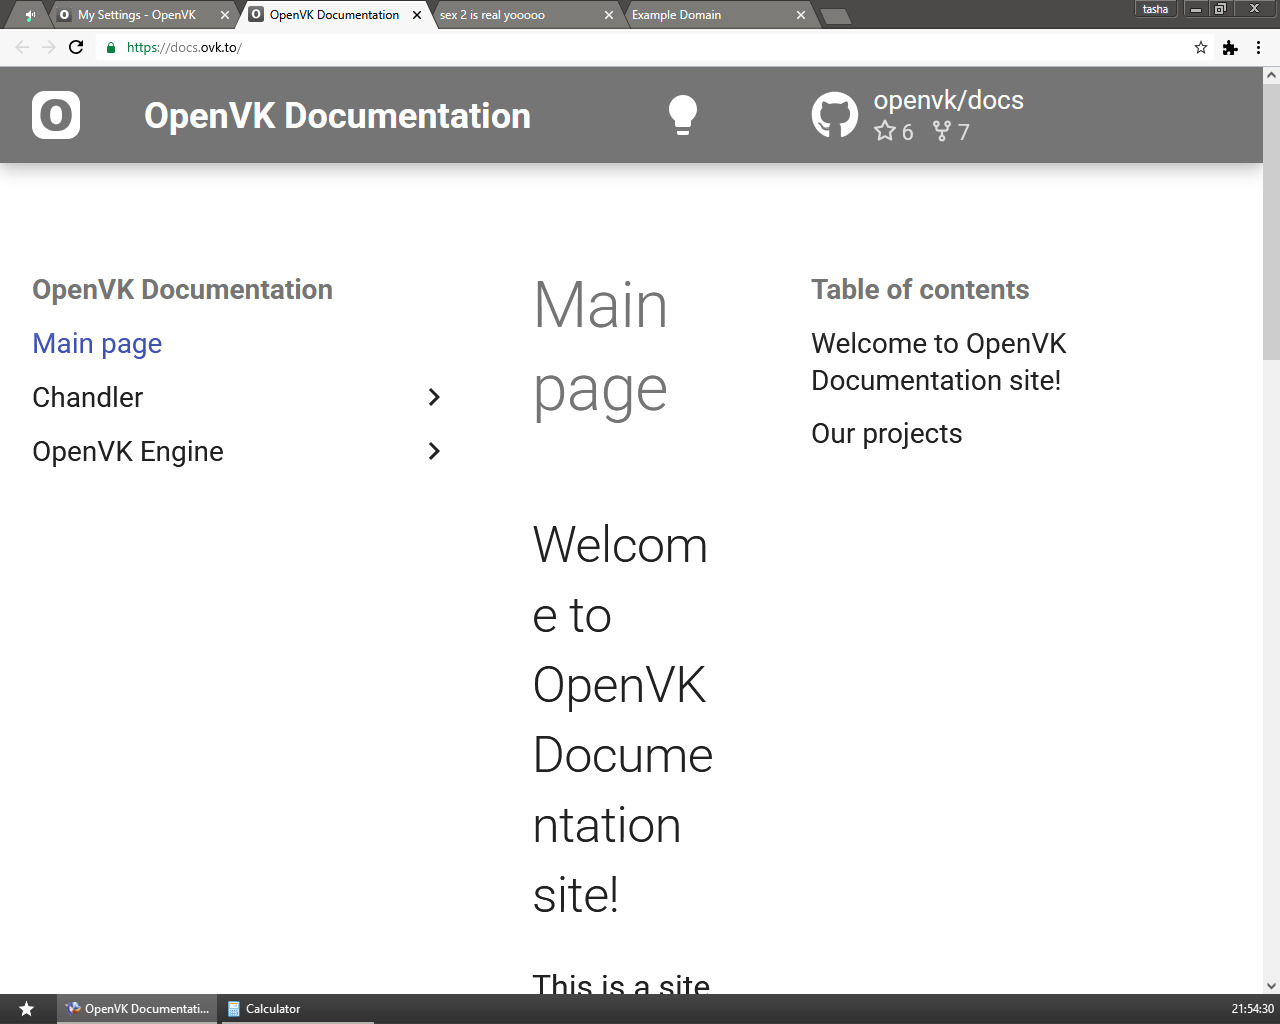1280x1024 pixels.
Task: Expand the Chandler section chevron
Action: [x=434, y=397]
